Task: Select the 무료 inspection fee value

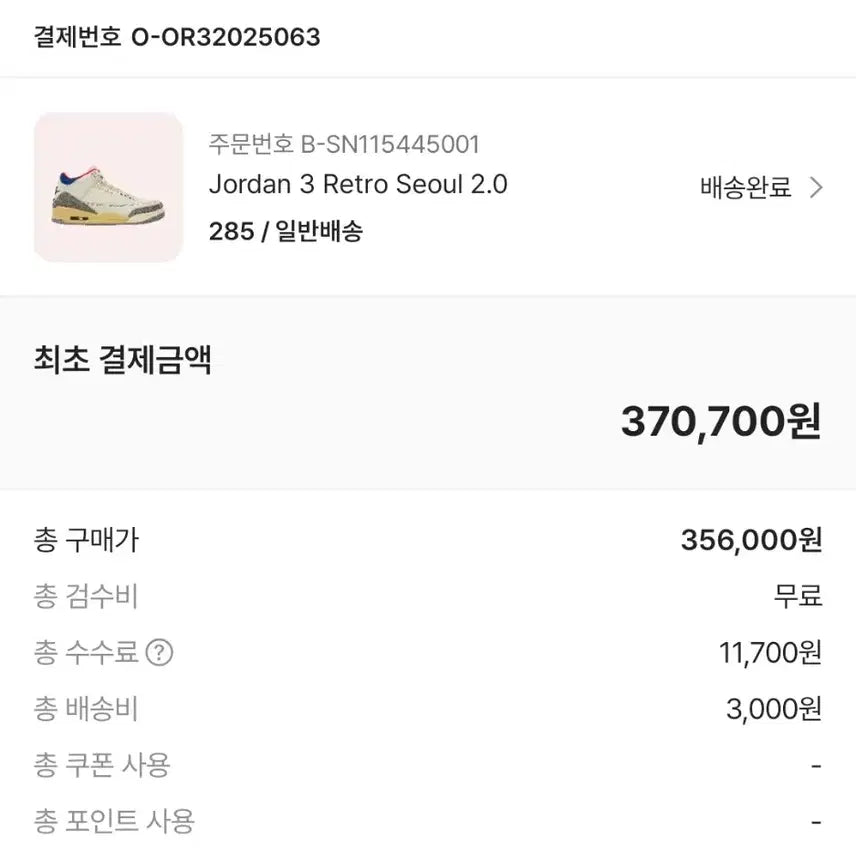Action: pos(800,597)
